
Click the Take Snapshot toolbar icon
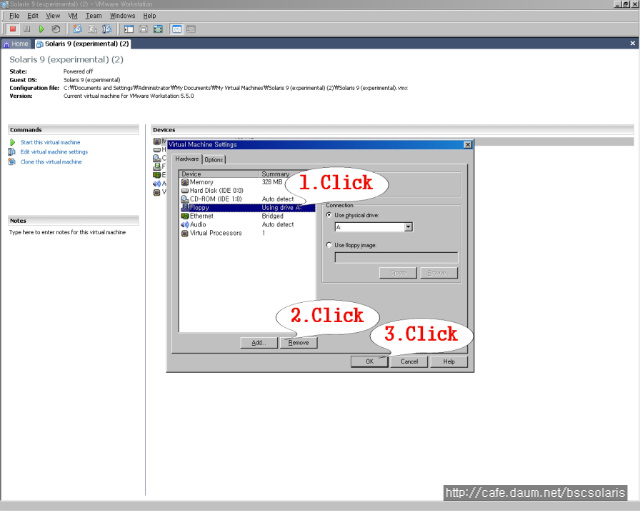click(x=77, y=29)
